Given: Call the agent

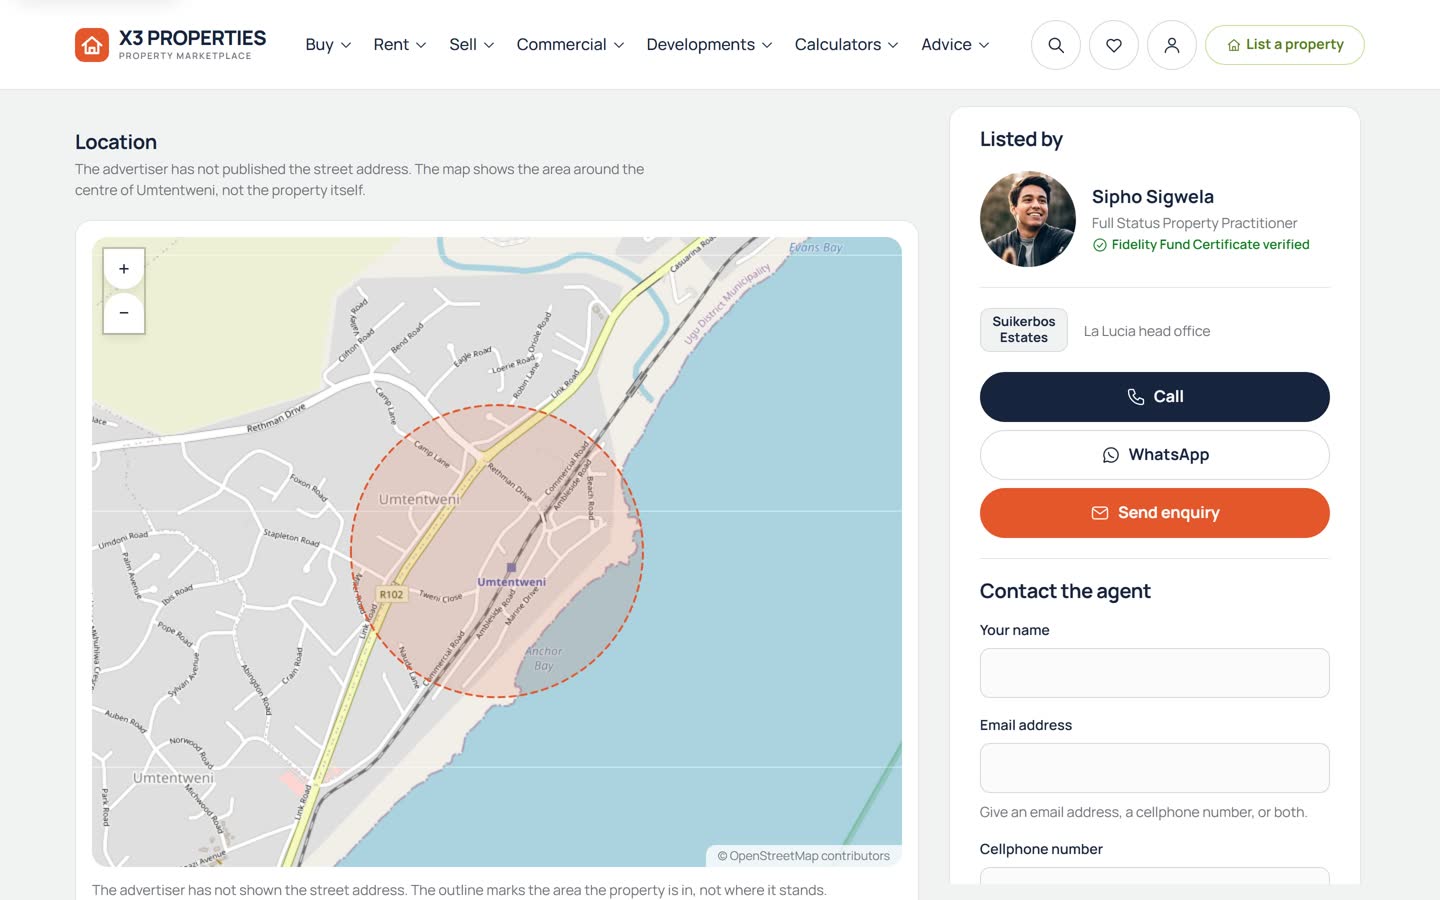Looking at the screenshot, I should (x=1155, y=397).
